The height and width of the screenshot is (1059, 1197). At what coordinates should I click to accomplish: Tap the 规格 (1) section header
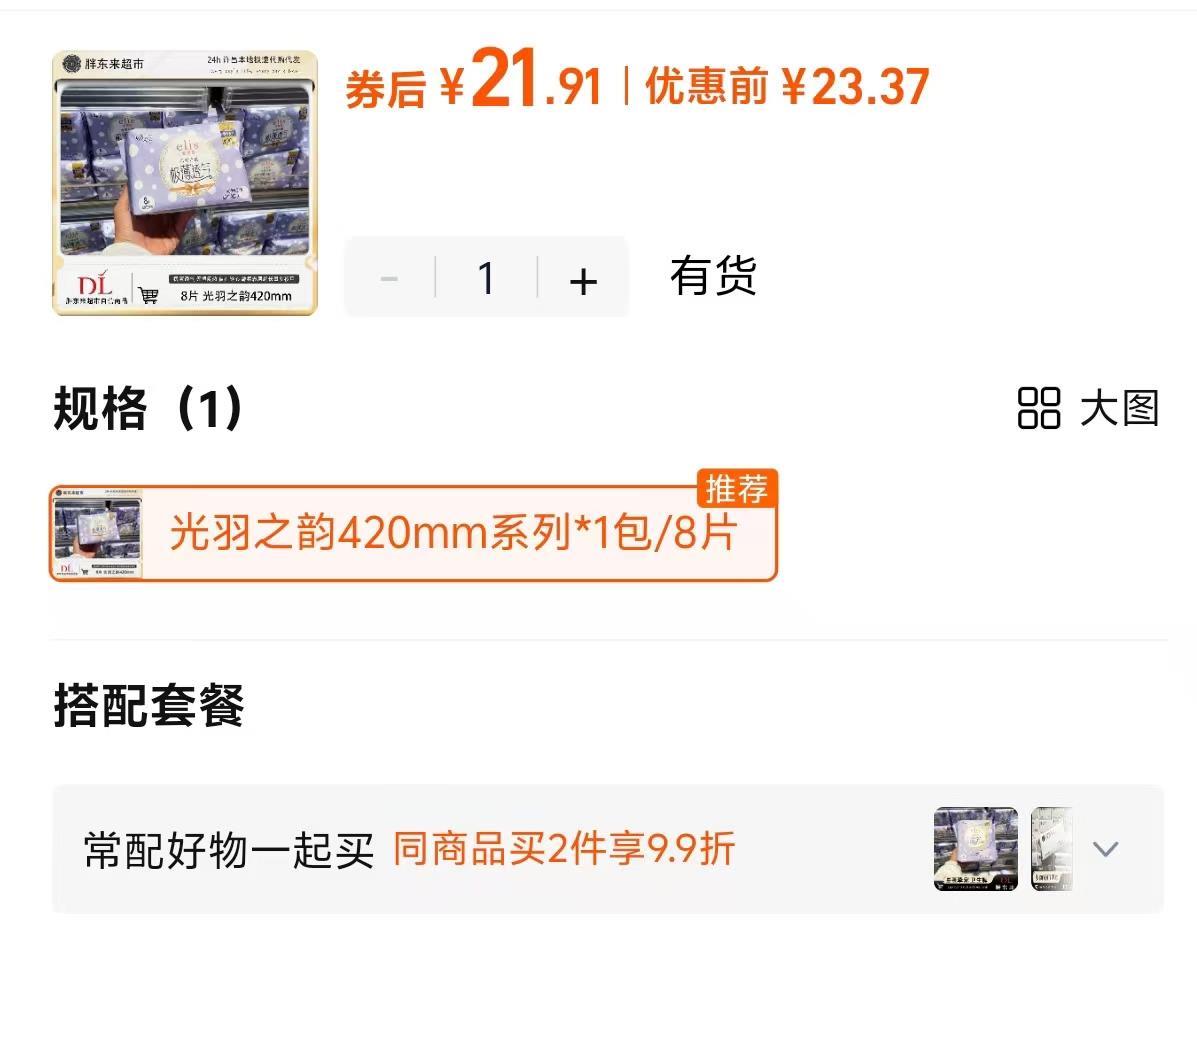tap(149, 408)
